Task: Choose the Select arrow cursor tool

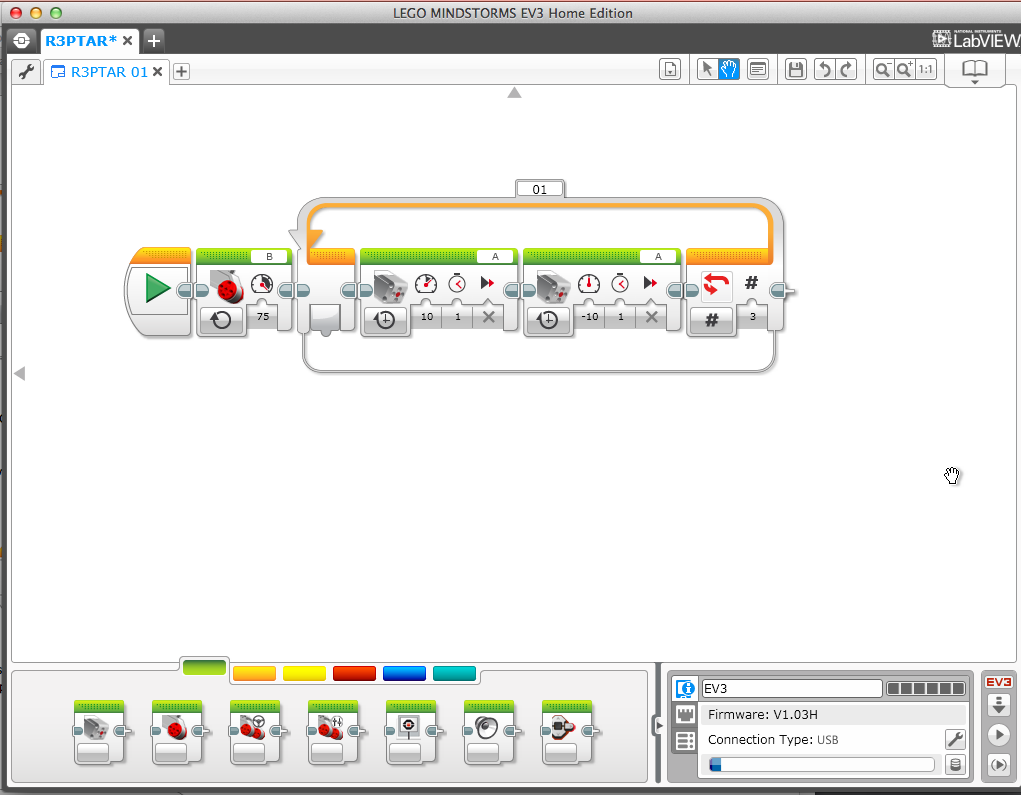Action: pyautogui.click(x=706, y=69)
